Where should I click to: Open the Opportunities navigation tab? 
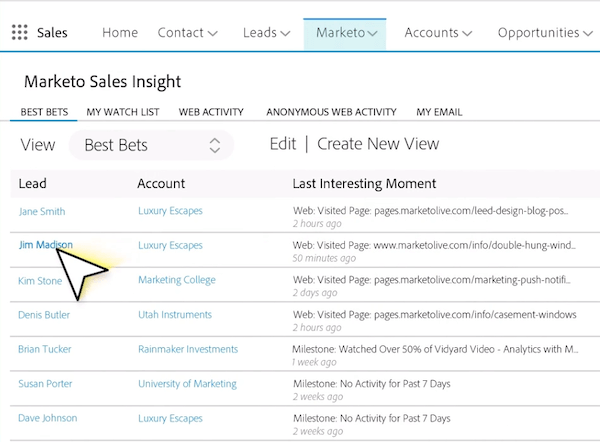tap(538, 33)
